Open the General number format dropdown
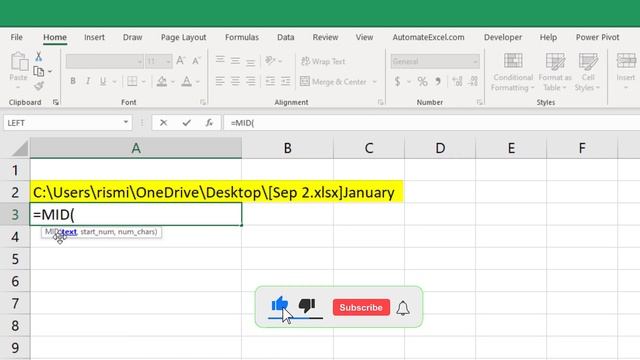 click(x=475, y=62)
